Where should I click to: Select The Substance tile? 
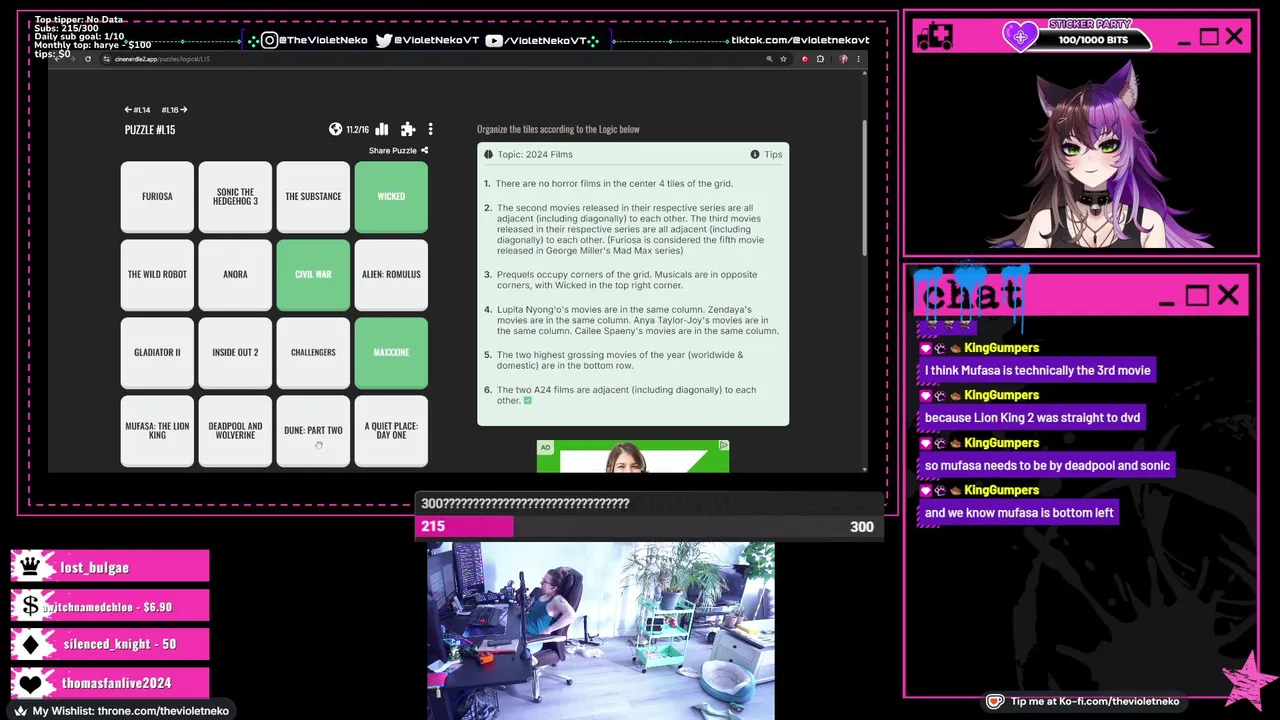313,196
